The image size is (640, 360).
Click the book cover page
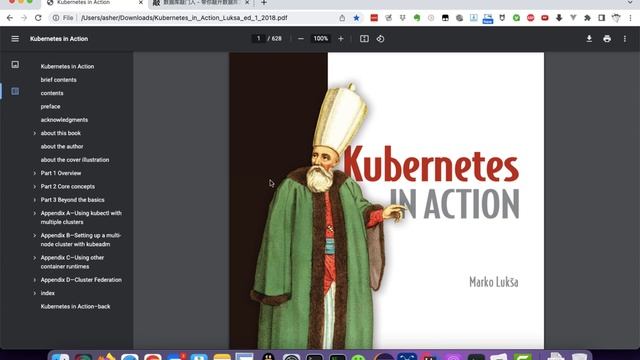click(387, 200)
